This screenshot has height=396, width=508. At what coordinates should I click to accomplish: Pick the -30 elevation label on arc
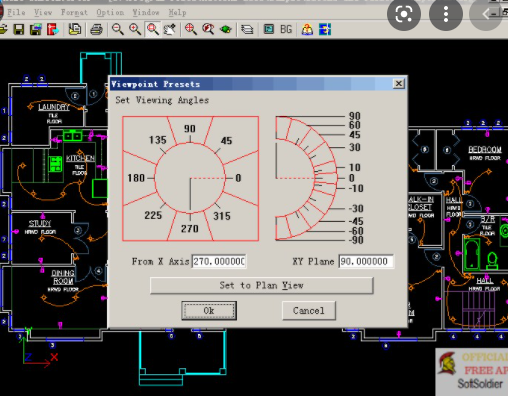coord(356,209)
